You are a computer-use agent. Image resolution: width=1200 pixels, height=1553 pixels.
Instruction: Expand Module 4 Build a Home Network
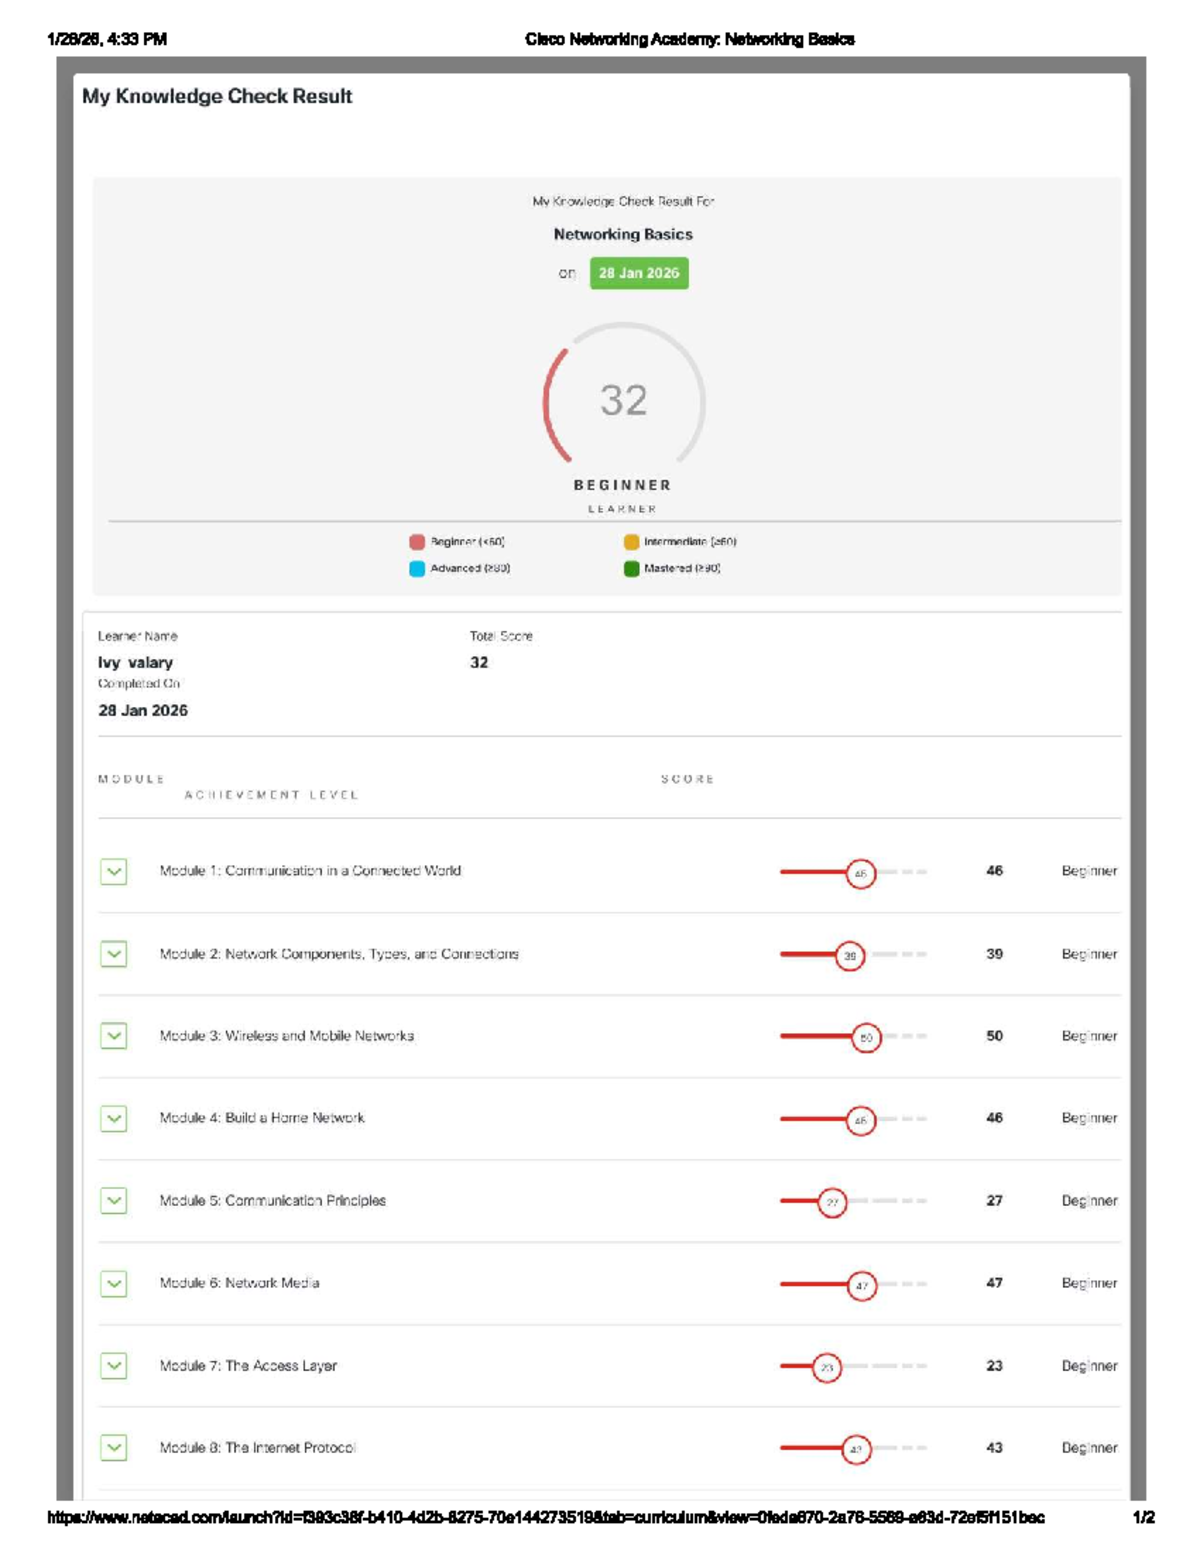[114, 1119]
